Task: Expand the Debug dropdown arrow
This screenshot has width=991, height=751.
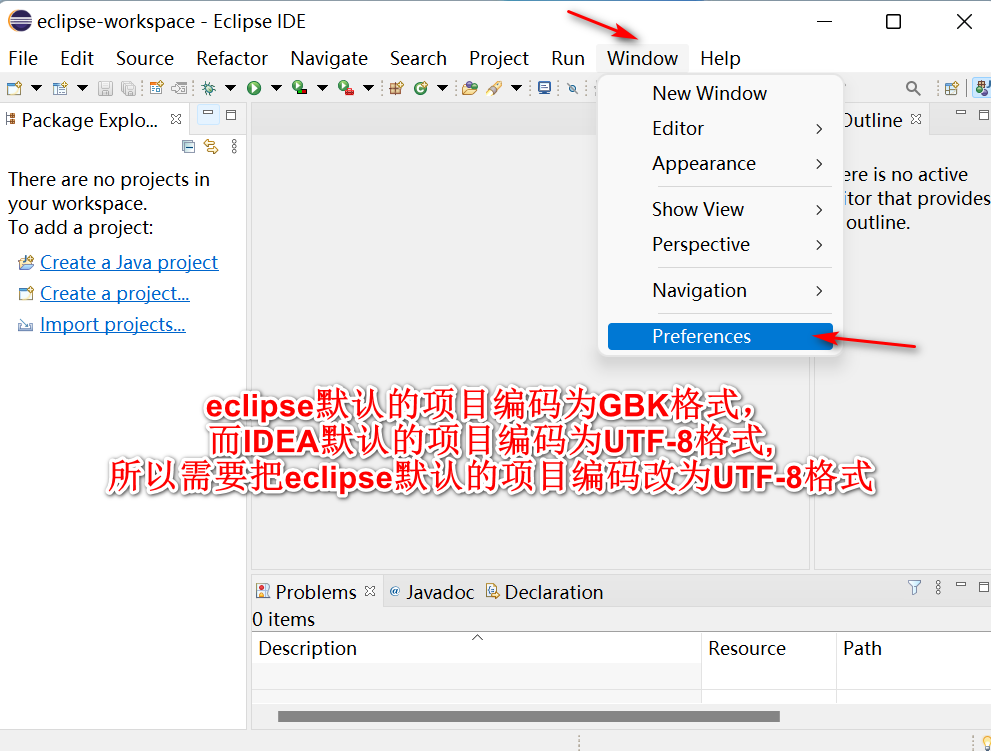Action: [230, 88]
